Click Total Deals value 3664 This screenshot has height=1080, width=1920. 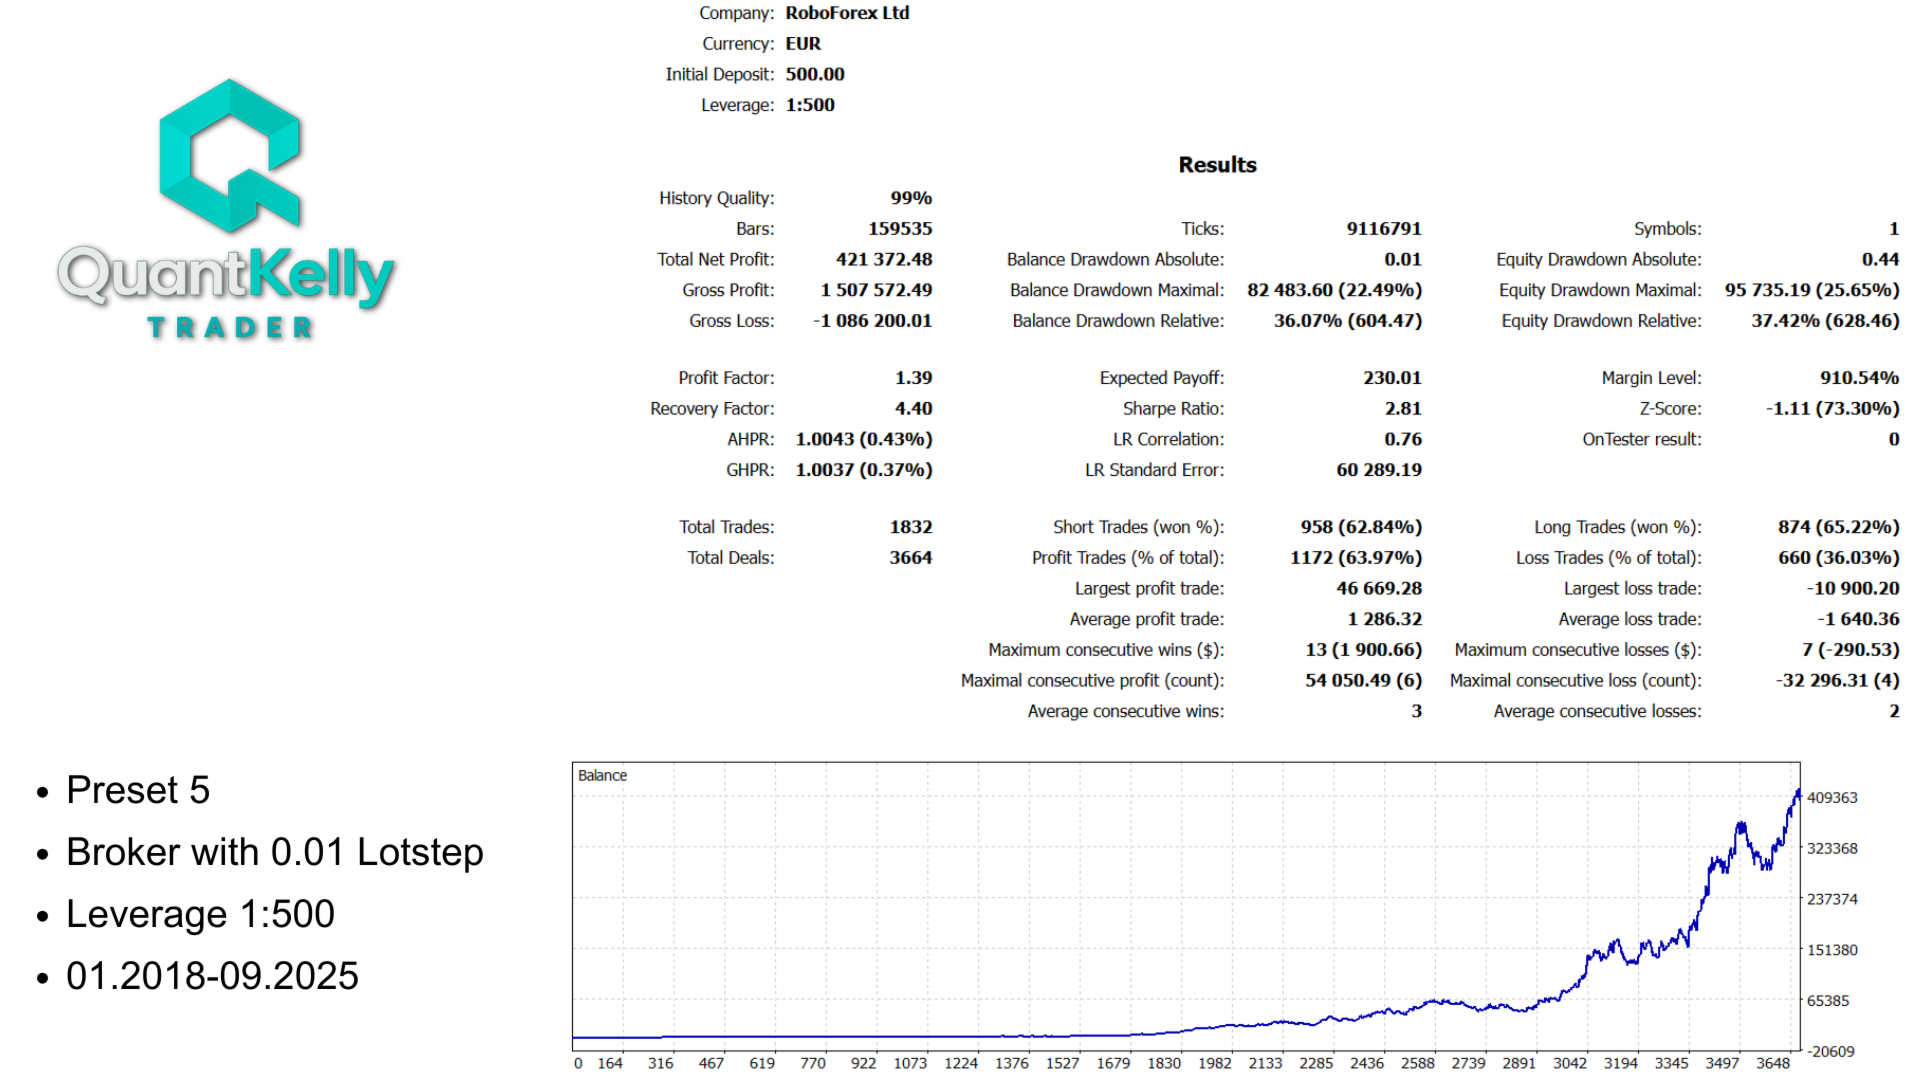[x=911, y=558]
